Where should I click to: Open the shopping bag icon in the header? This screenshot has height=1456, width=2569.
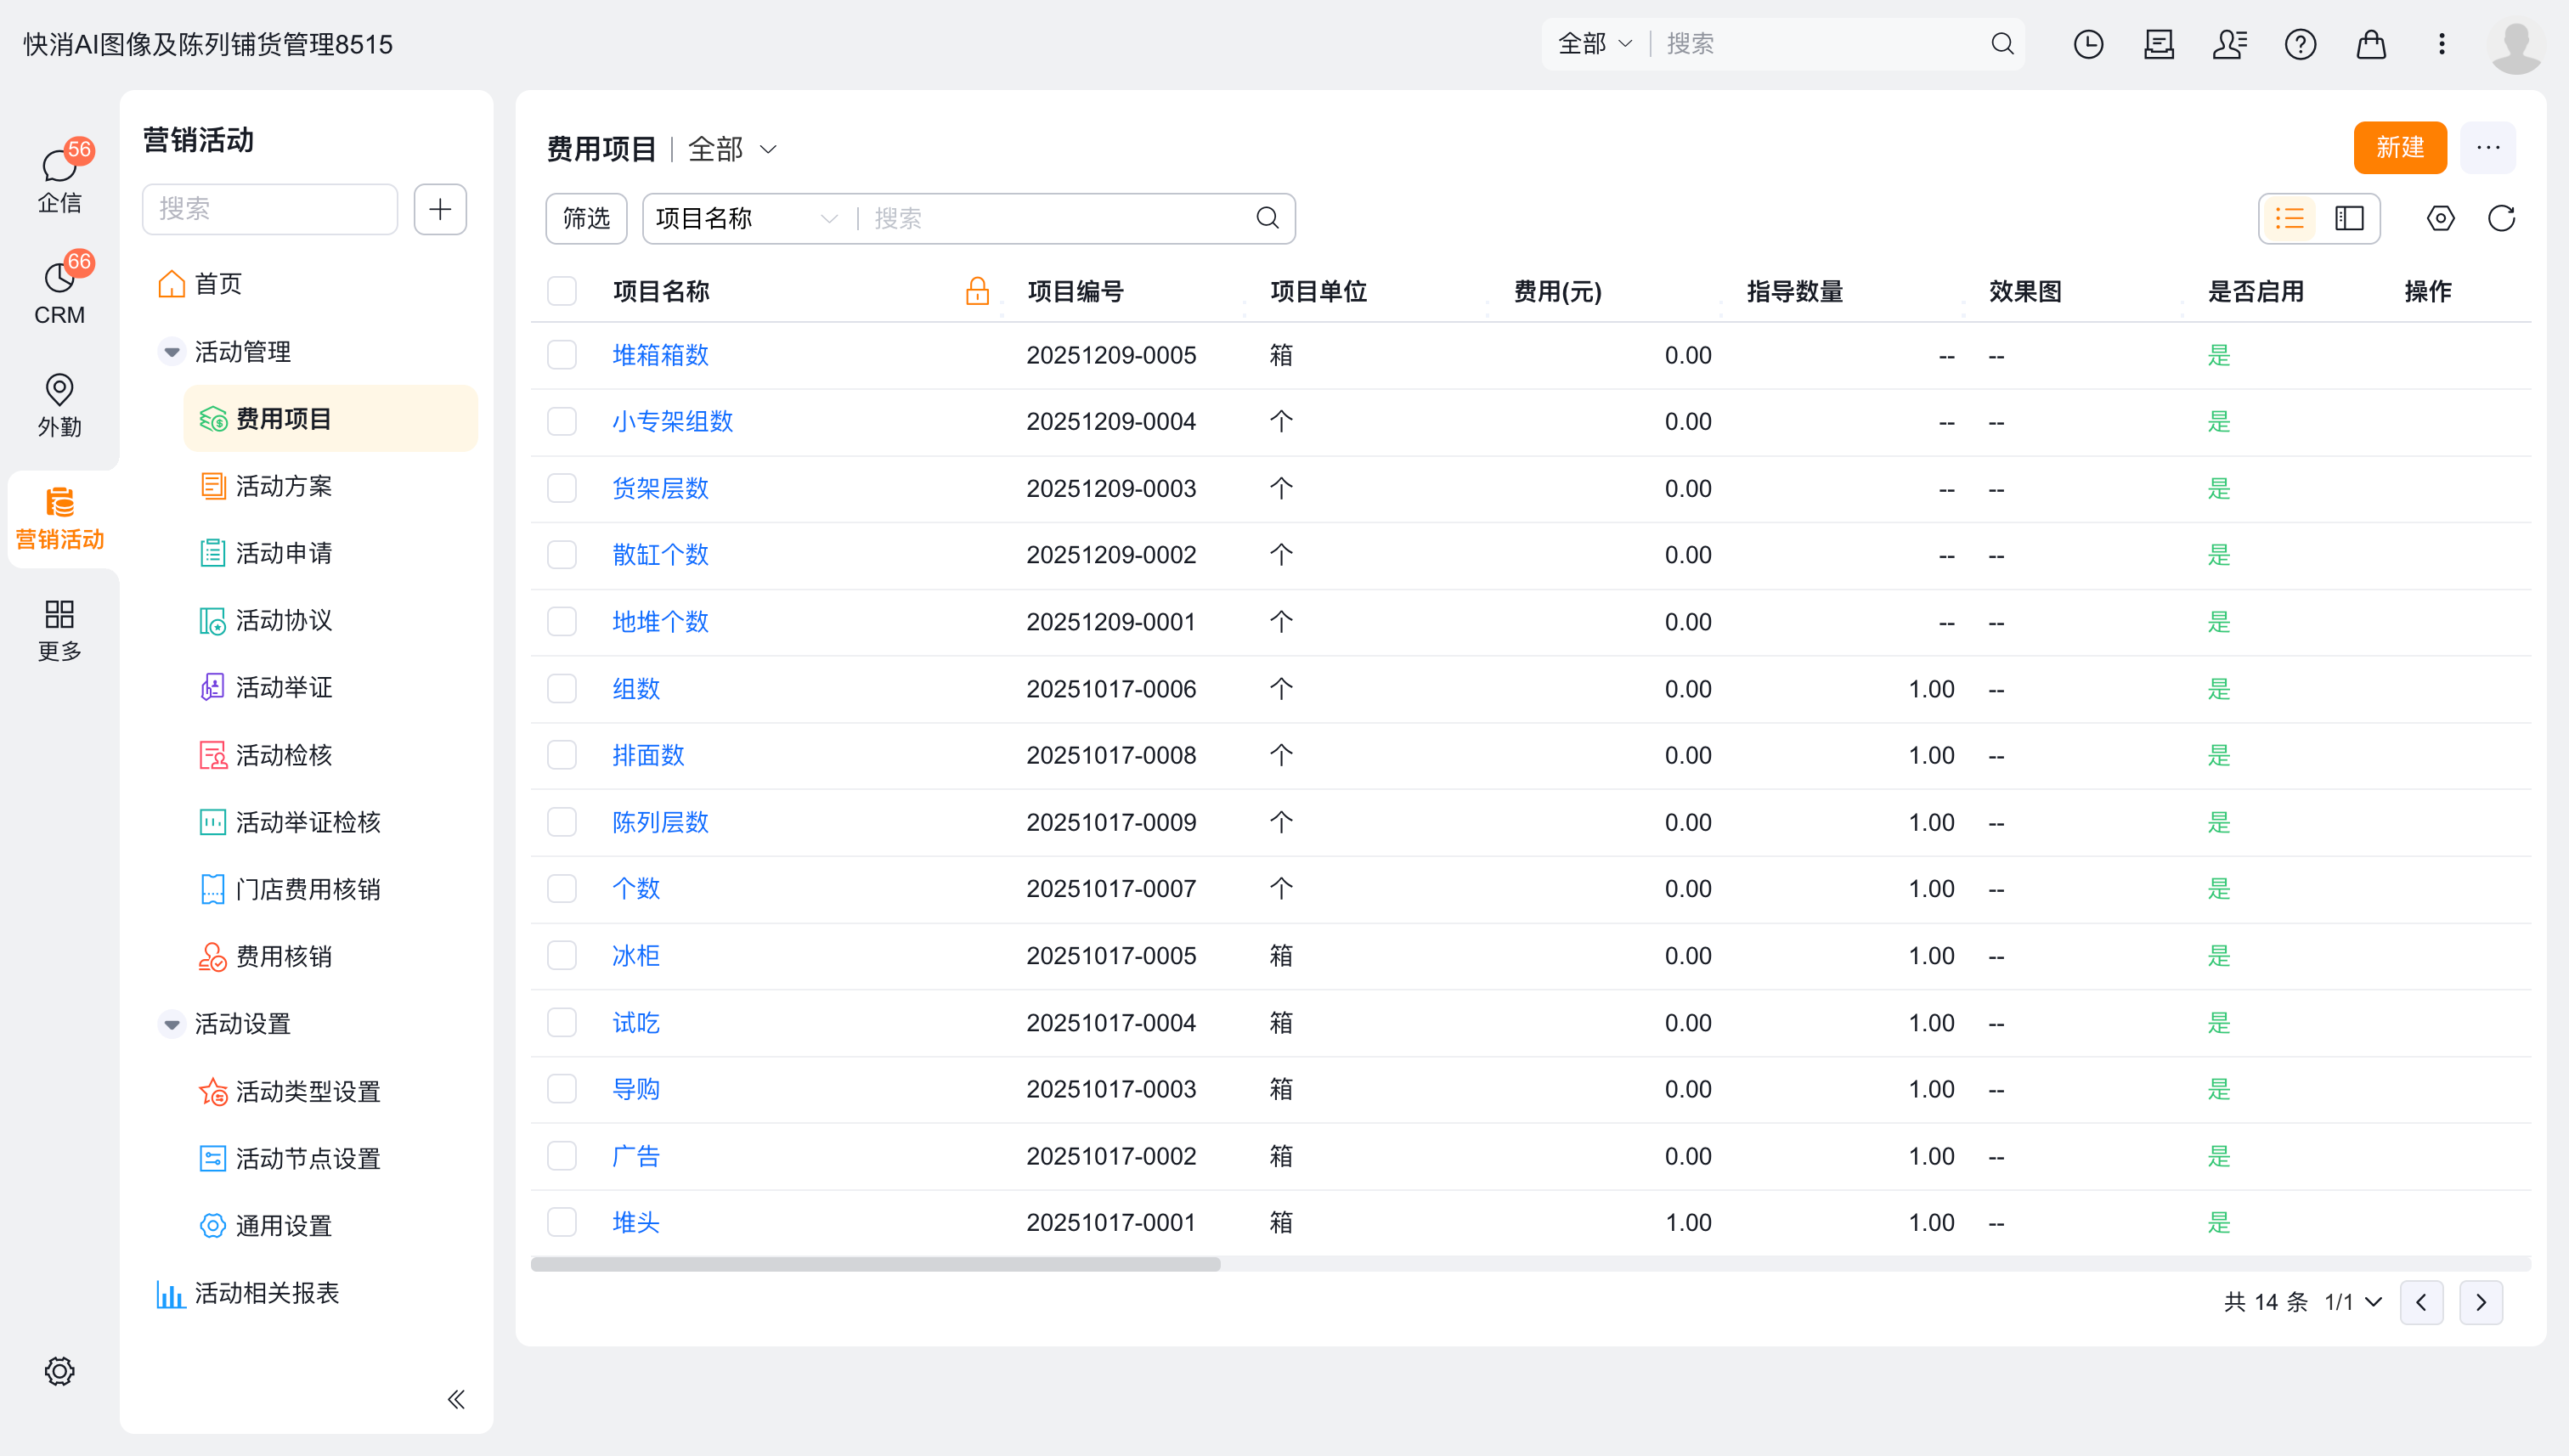click(2371, 44)
